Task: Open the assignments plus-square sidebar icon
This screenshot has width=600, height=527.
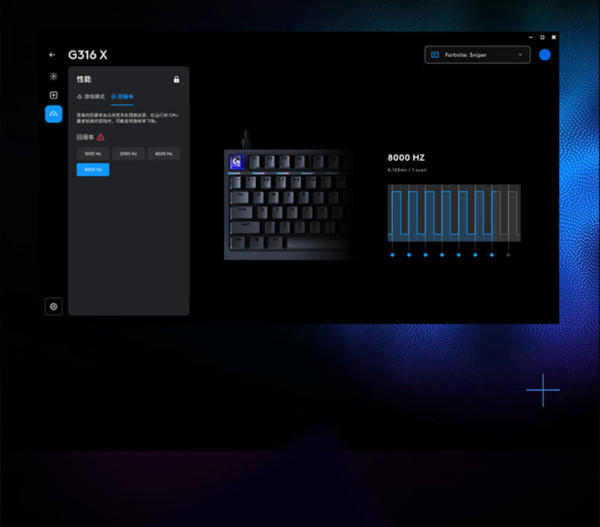Action: pos(54,95)
